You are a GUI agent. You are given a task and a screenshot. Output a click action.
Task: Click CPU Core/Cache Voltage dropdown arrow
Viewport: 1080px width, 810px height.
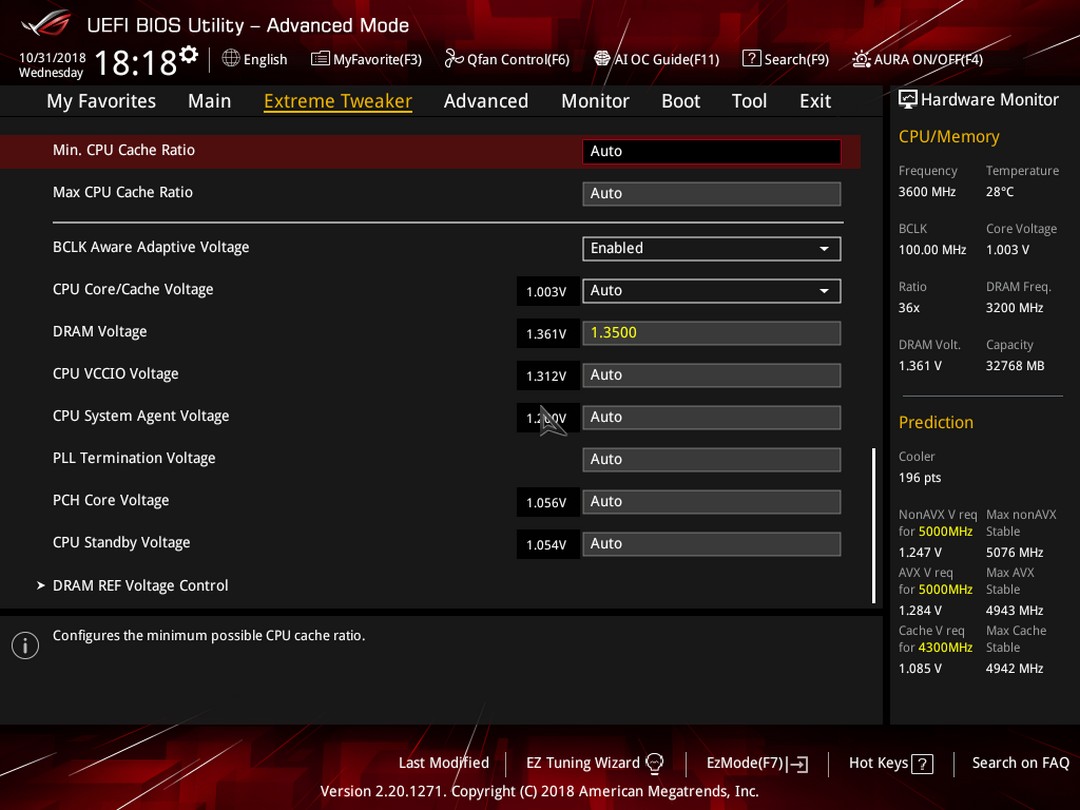(824, 291)
